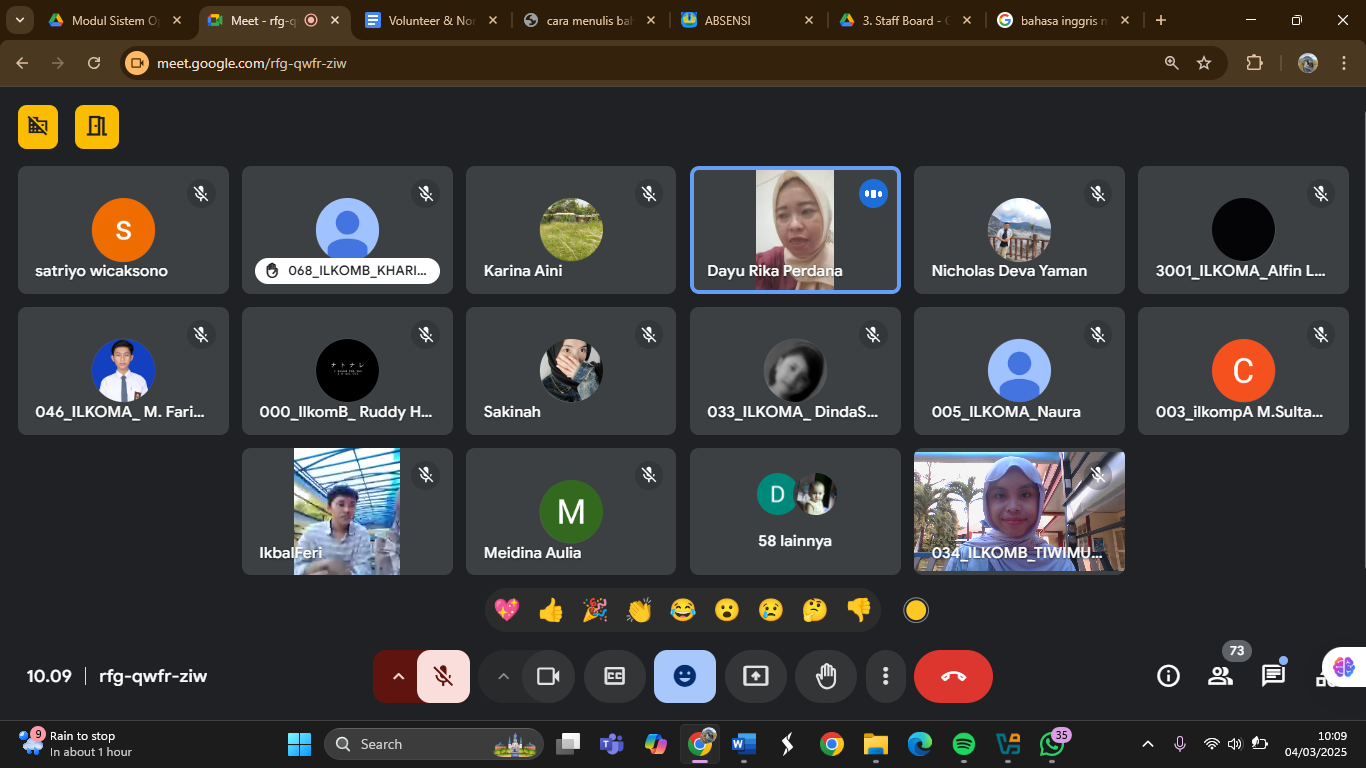
Task: Send the thumbs up reaction
Action: click(x=551, y=610)
